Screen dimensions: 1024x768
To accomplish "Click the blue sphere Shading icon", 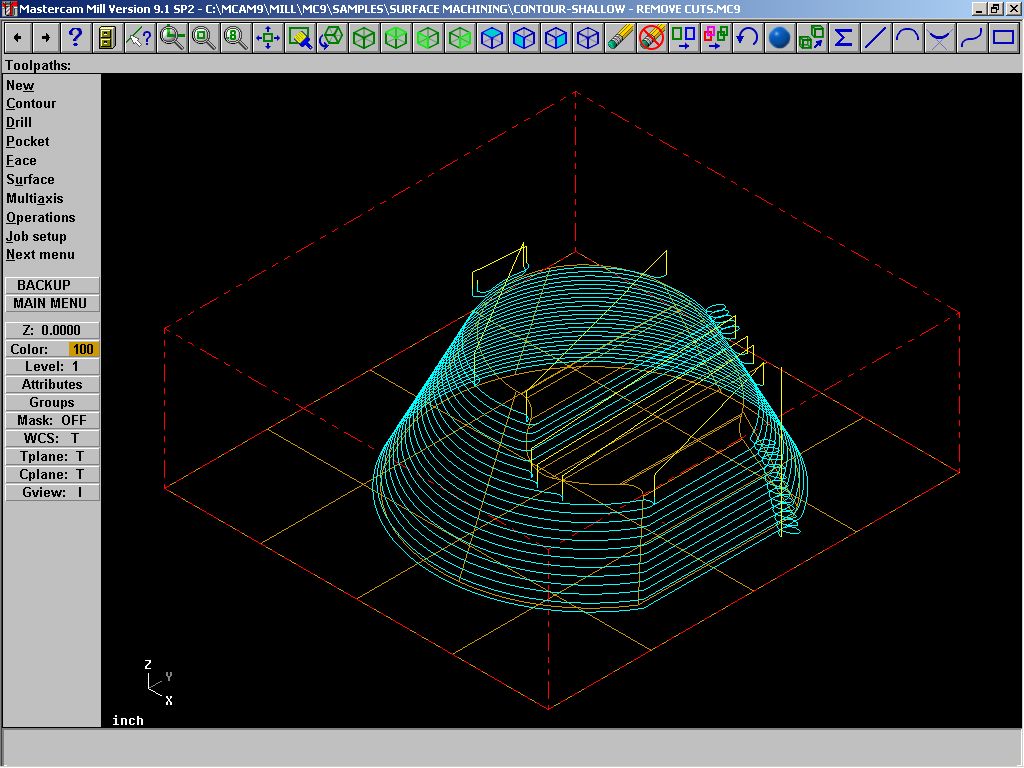I will tap(779, 38).
